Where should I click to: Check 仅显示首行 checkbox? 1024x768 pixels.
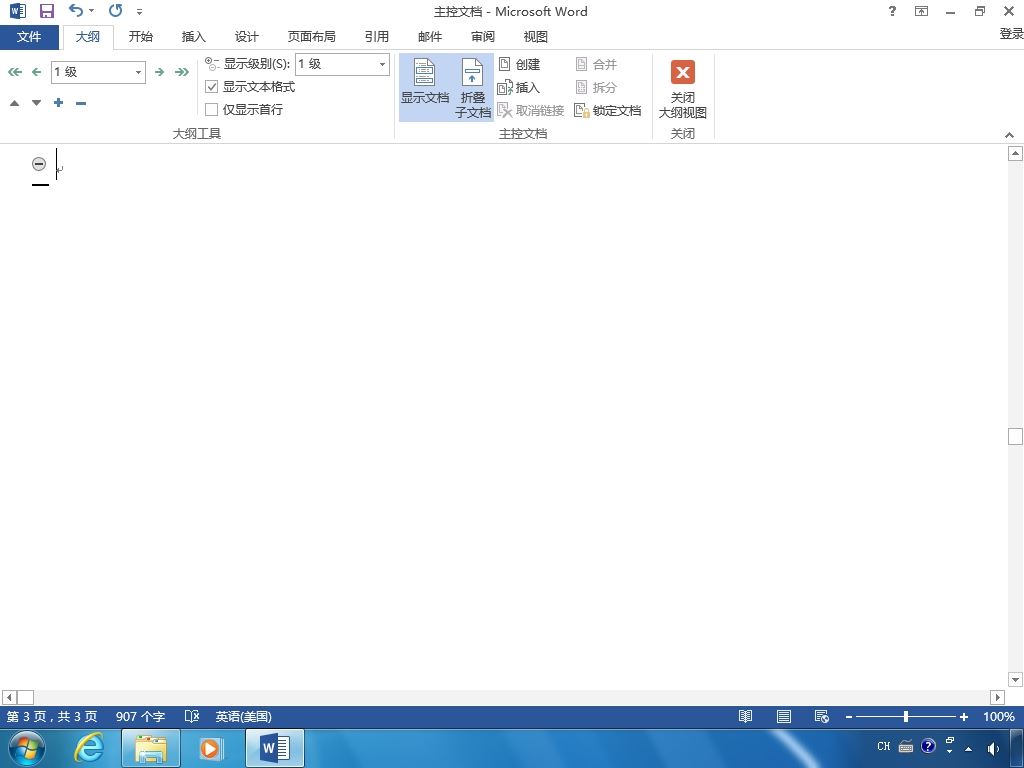[x=212, y=109]
